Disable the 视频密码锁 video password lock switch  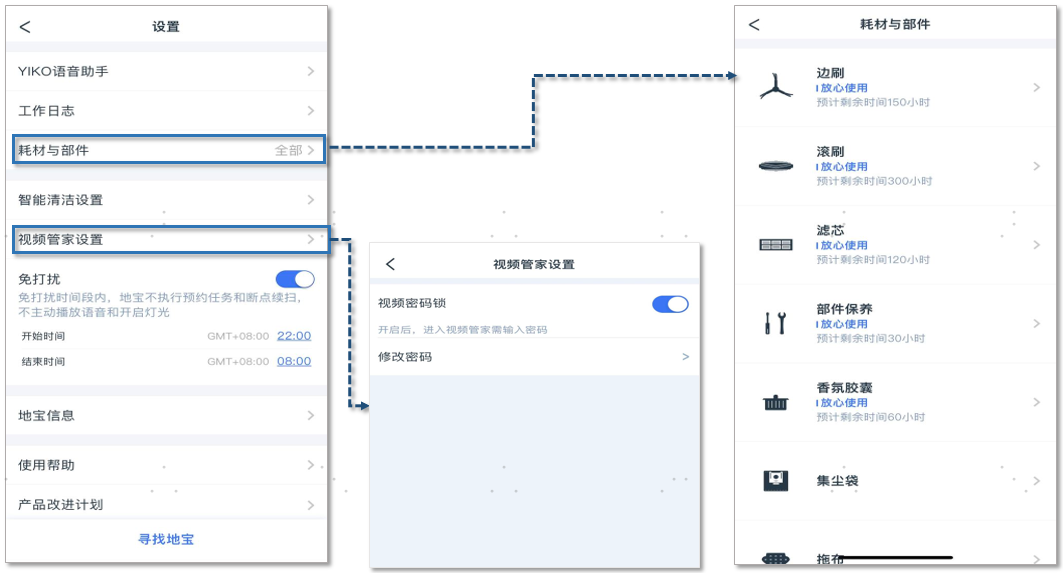click(670, 304)
